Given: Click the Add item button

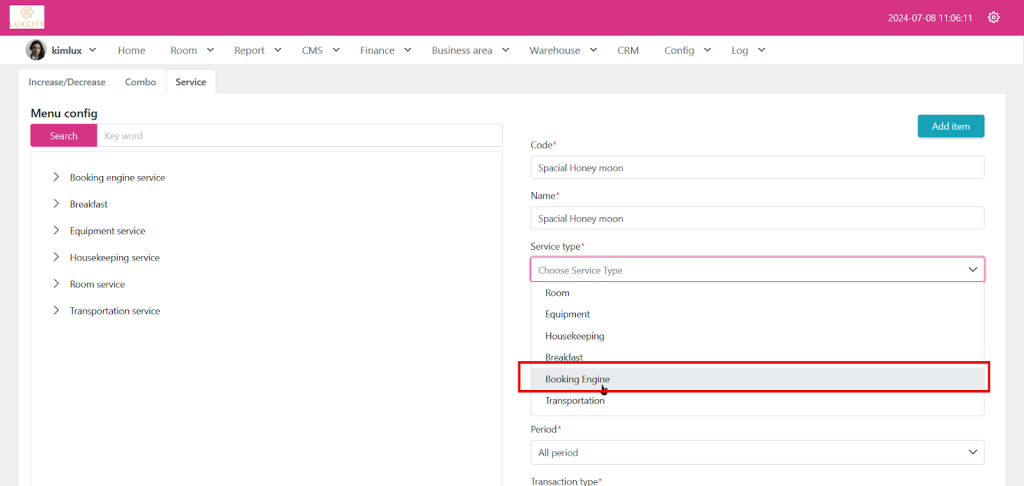Looking at the screenshot, I should pos(950,126).
